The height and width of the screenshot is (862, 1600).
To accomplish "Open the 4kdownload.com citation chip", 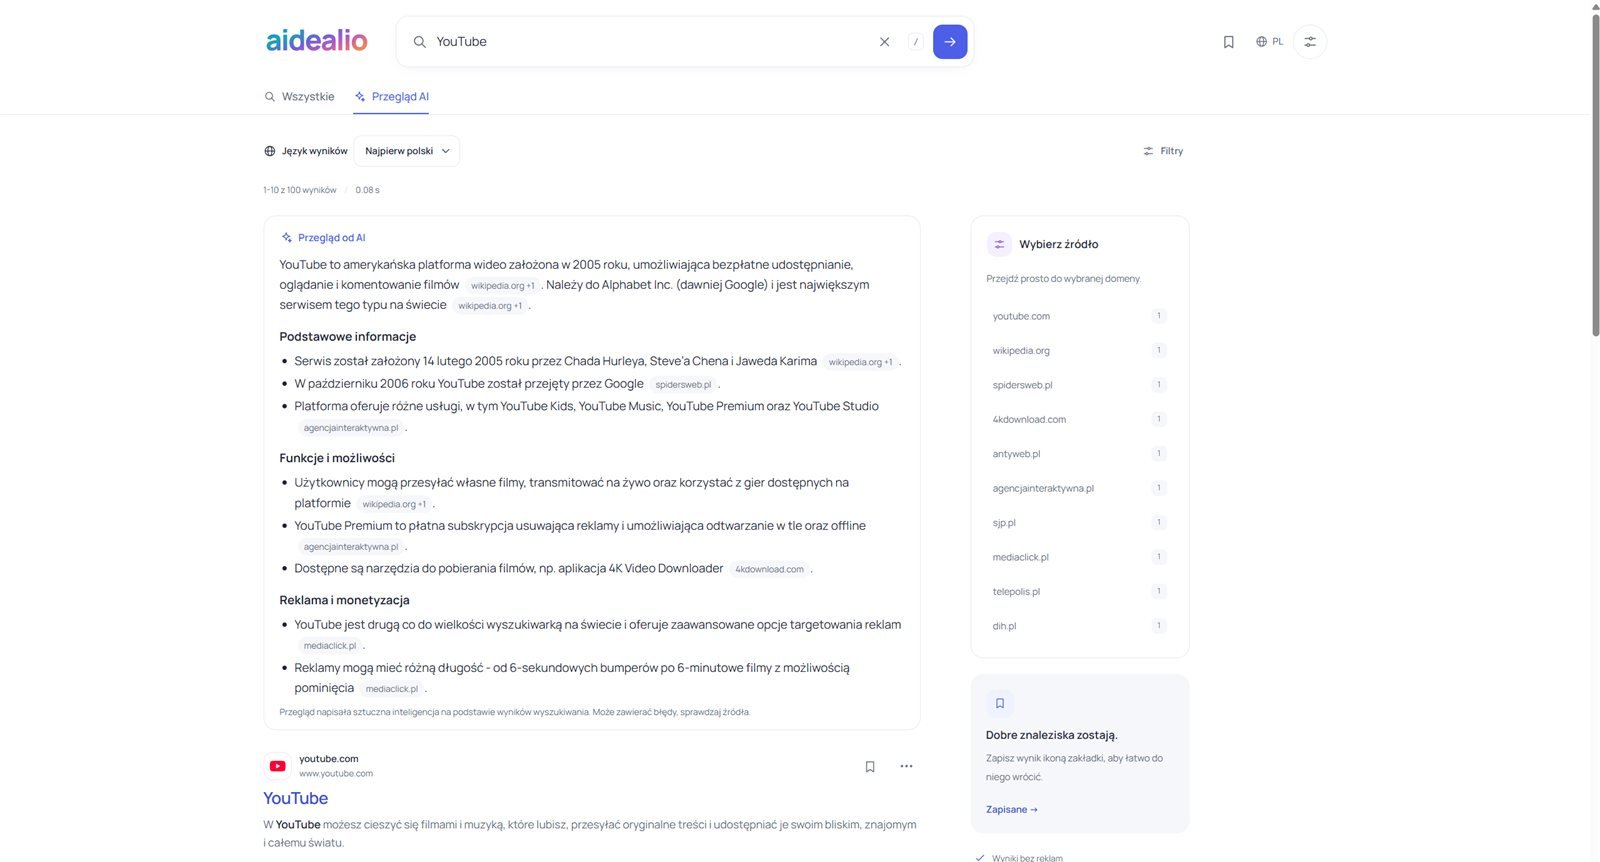I will [769, 570].
